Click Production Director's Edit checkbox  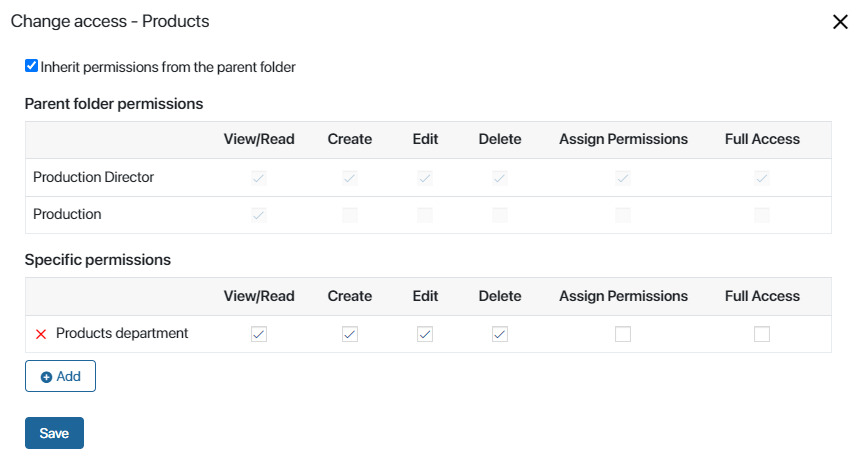tap(425, 178)
